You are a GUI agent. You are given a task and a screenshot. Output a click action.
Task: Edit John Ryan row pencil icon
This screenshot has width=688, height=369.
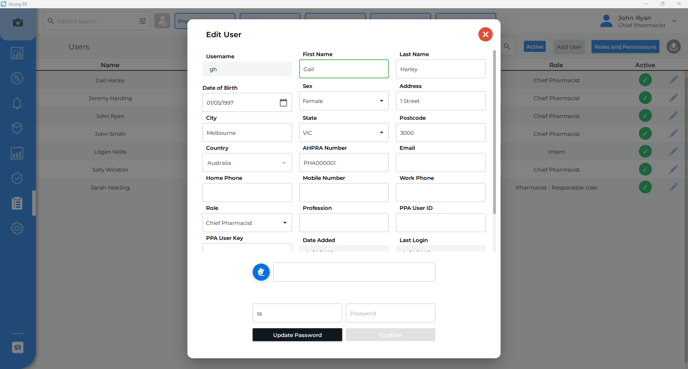click(x=674, y=116)
